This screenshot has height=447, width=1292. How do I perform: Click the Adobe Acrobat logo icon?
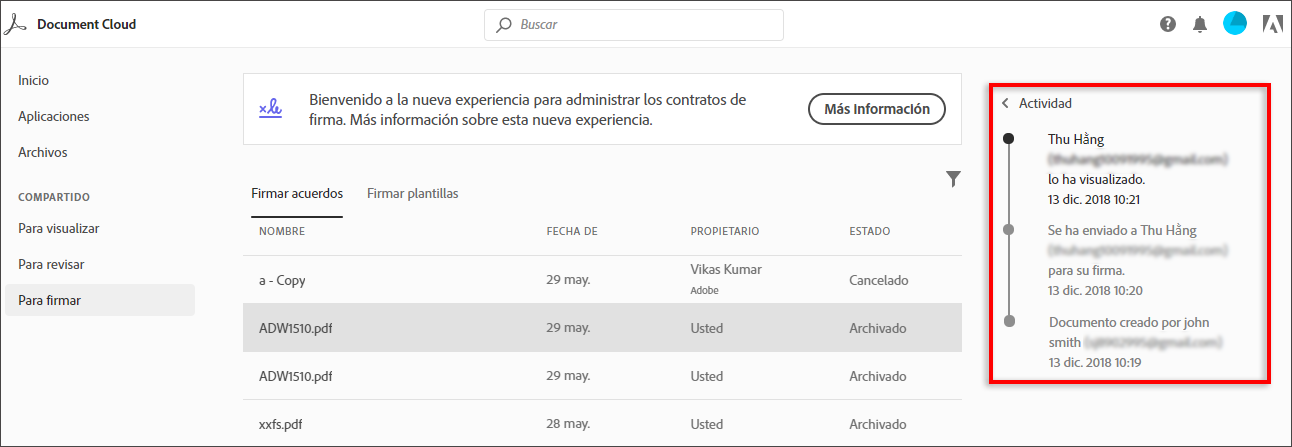(16, 24)
